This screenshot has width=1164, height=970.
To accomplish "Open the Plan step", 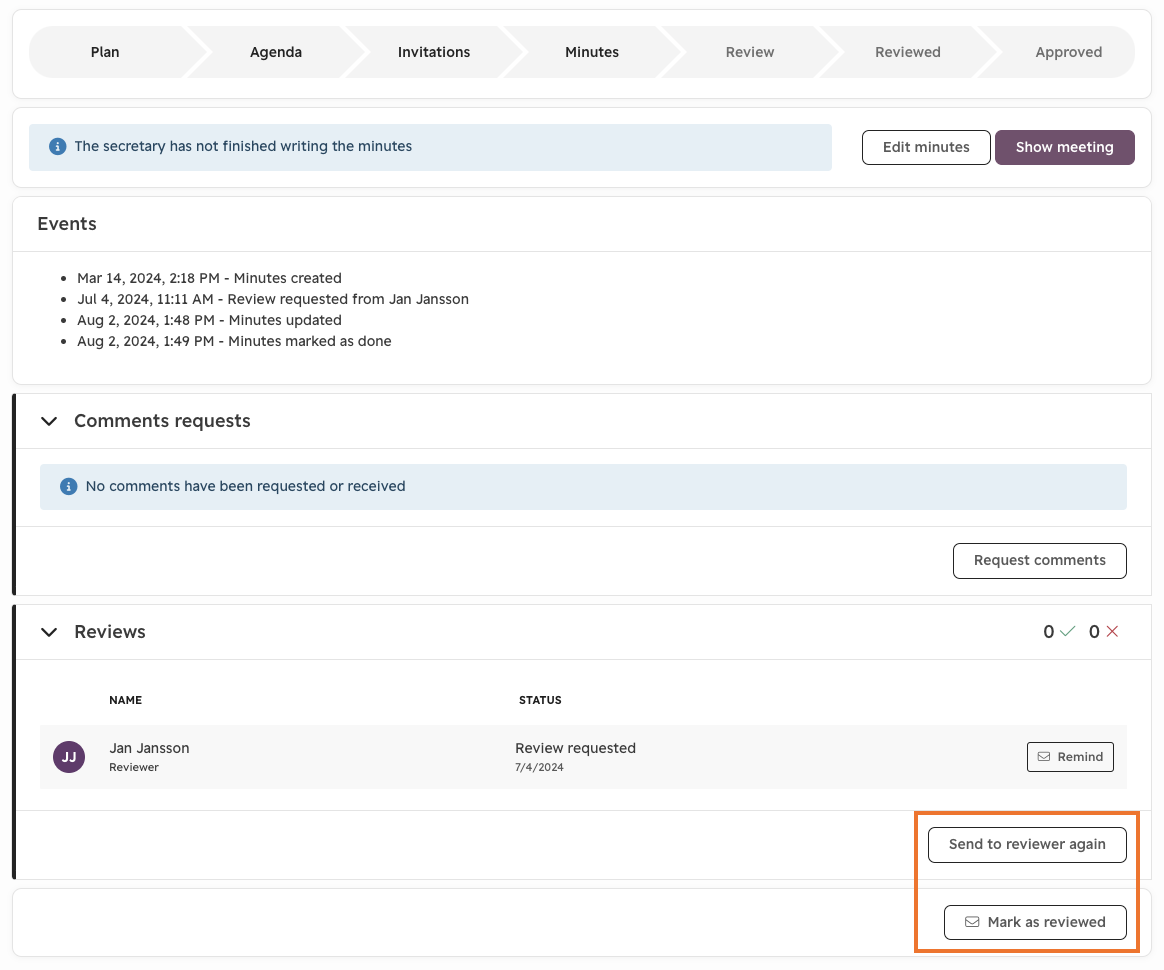I will pyautogui.click(x=105, y=52).
